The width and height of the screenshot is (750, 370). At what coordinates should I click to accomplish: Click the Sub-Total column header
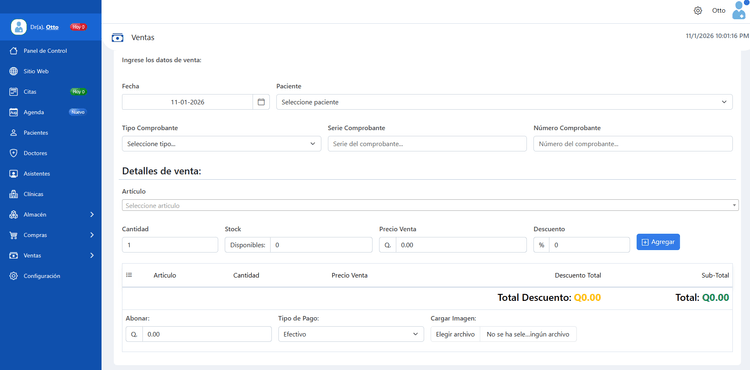(716, 275)
